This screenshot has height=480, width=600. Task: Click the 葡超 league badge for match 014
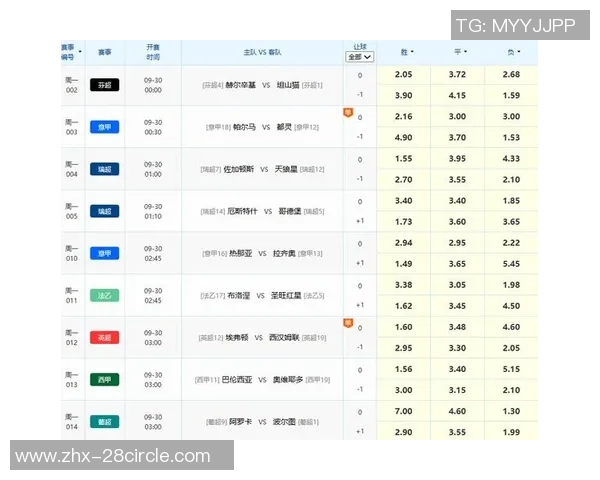pos(104,422)
